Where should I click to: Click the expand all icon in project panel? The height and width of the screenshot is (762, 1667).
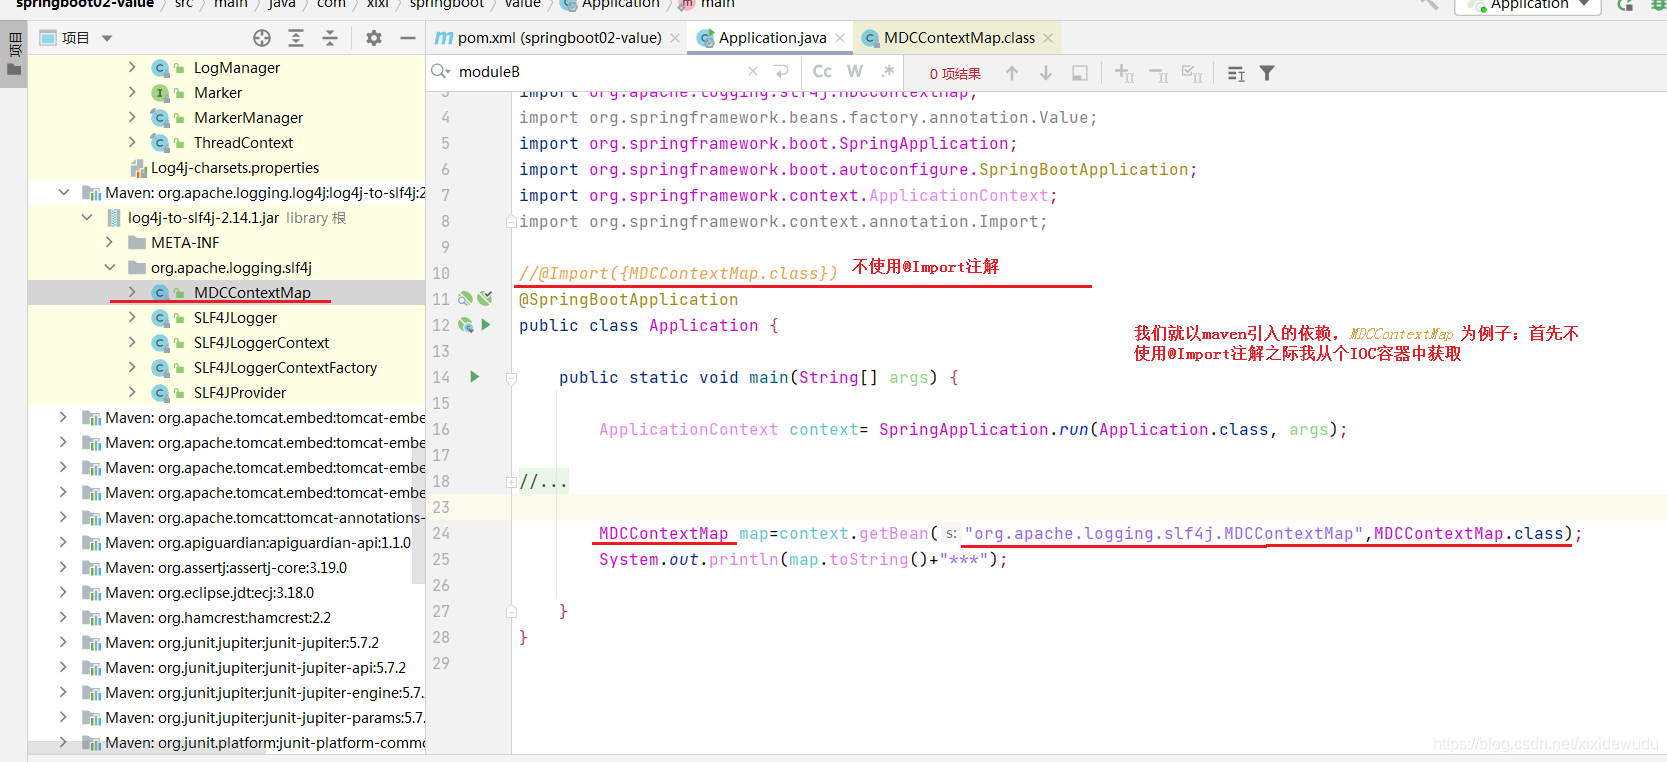coord(296,38)
